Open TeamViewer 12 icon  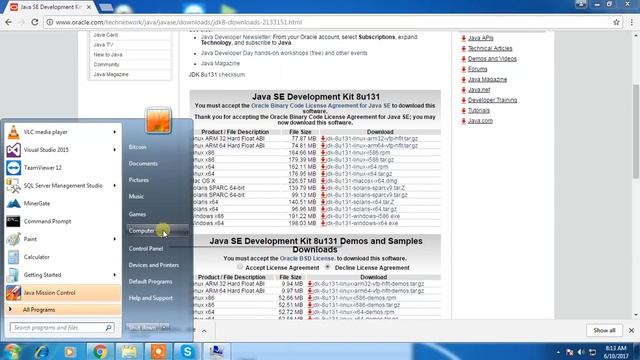(x=13, y=168)
